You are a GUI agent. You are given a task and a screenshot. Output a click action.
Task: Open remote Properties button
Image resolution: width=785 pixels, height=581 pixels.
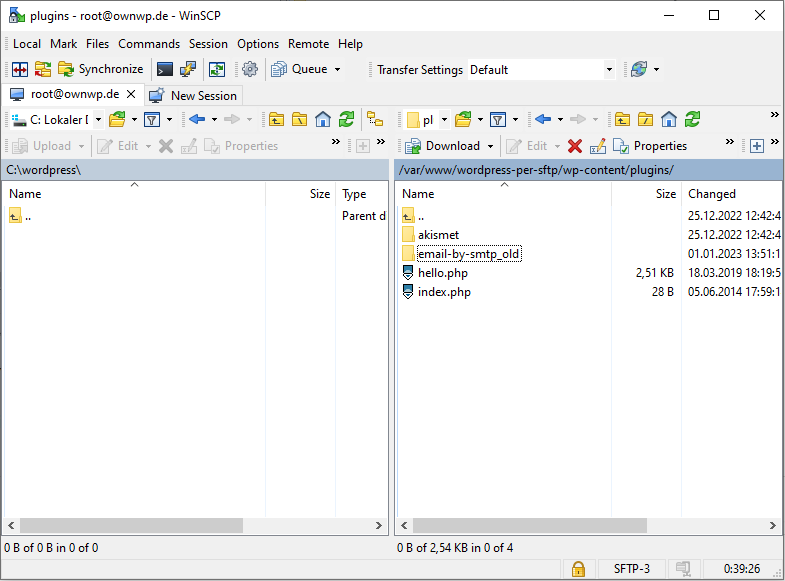650,146
